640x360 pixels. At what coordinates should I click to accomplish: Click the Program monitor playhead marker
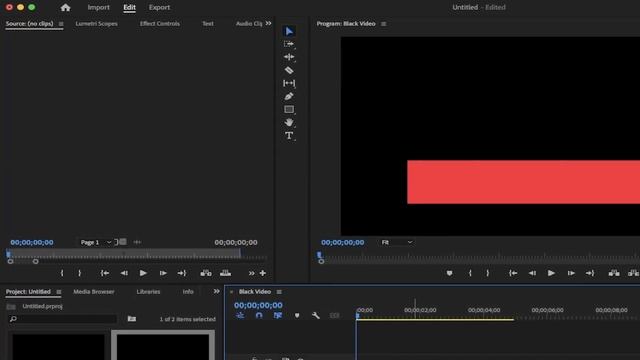[x=319, y=255]
